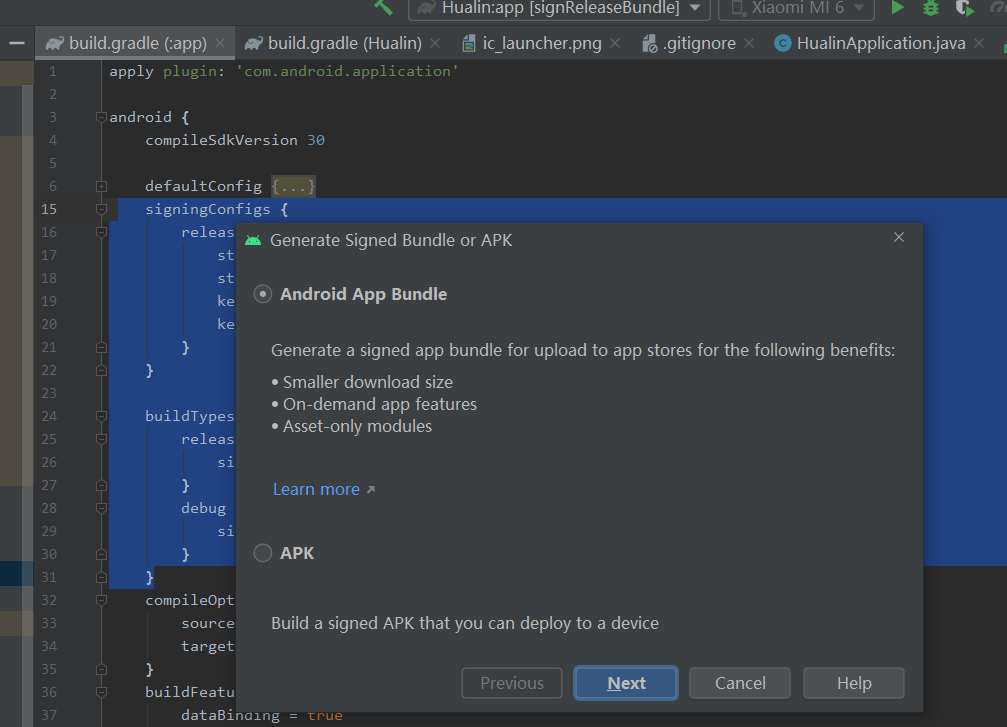Close the Generate Signed Bundle dialog
This screenshot has height=727, width=1007.
[x=898, y=238]
